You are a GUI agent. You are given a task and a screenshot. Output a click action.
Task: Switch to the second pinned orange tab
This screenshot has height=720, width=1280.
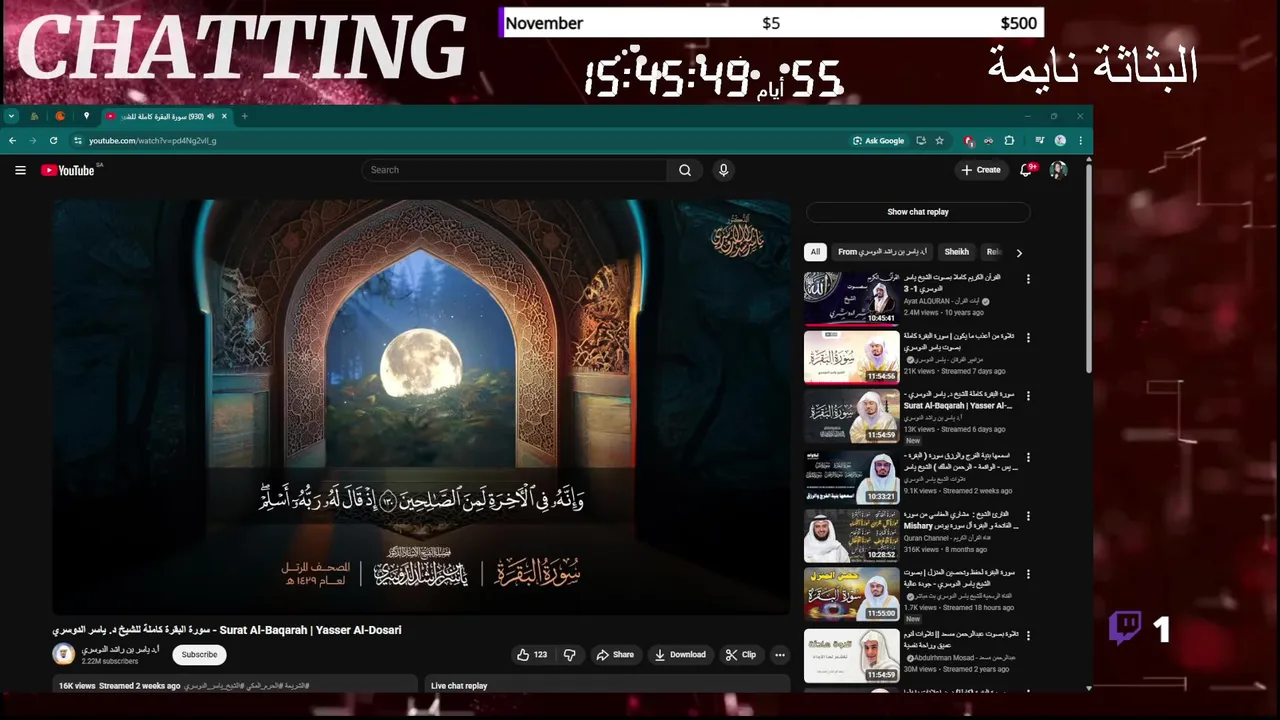pyautogui.click(x=60, y=116)
